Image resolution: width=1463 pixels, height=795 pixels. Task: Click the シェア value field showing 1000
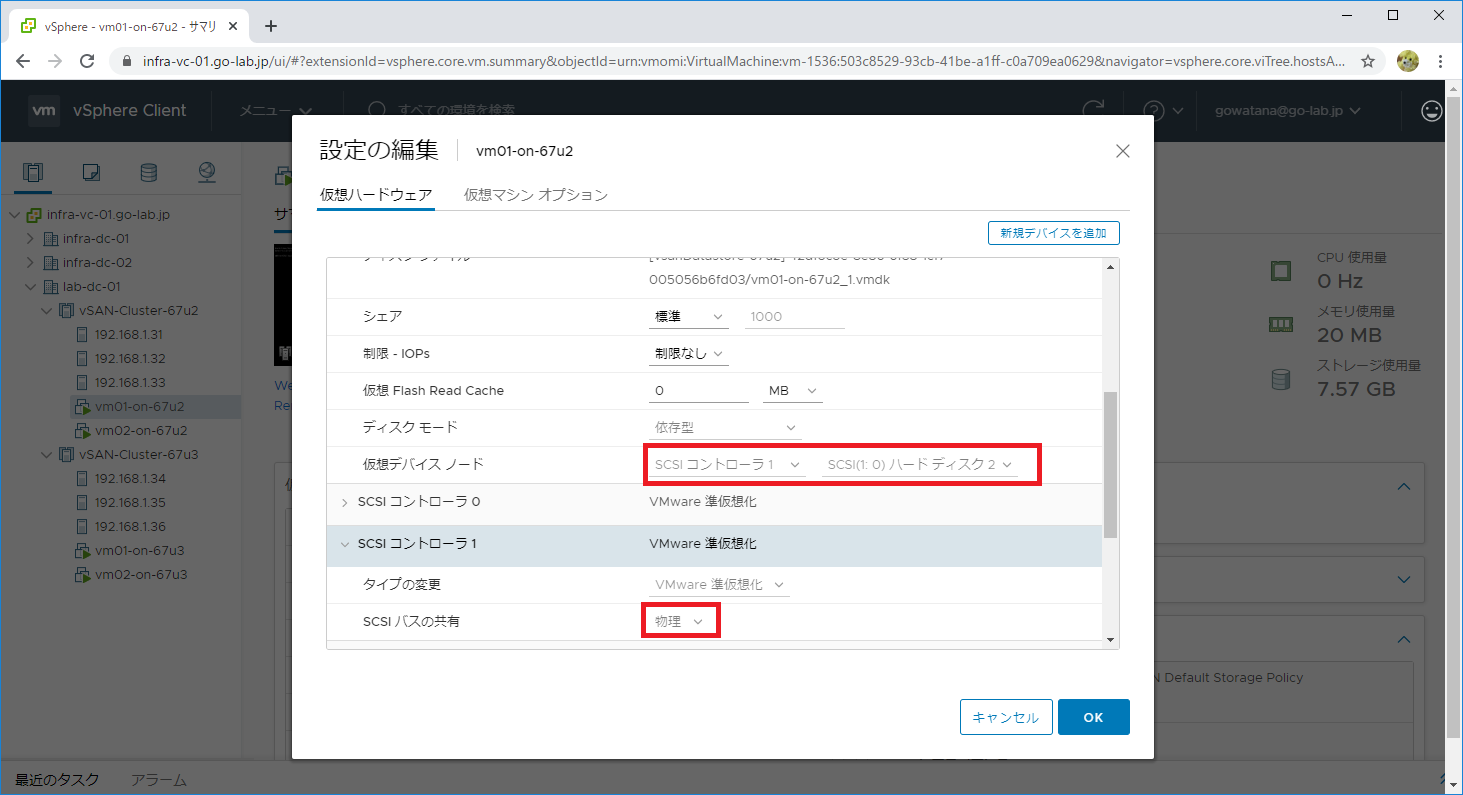(x=795, y=316)
